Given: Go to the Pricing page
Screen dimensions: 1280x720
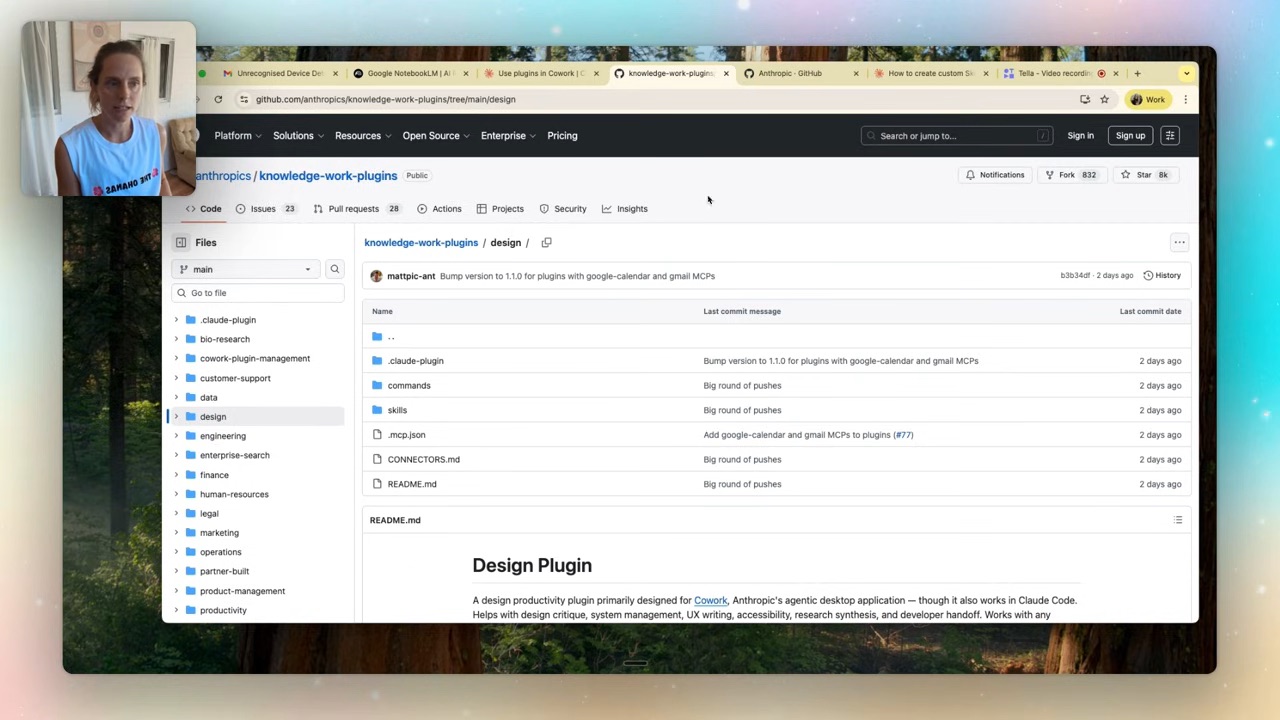Looking at the screenshot, I should [x=562, y=136].
